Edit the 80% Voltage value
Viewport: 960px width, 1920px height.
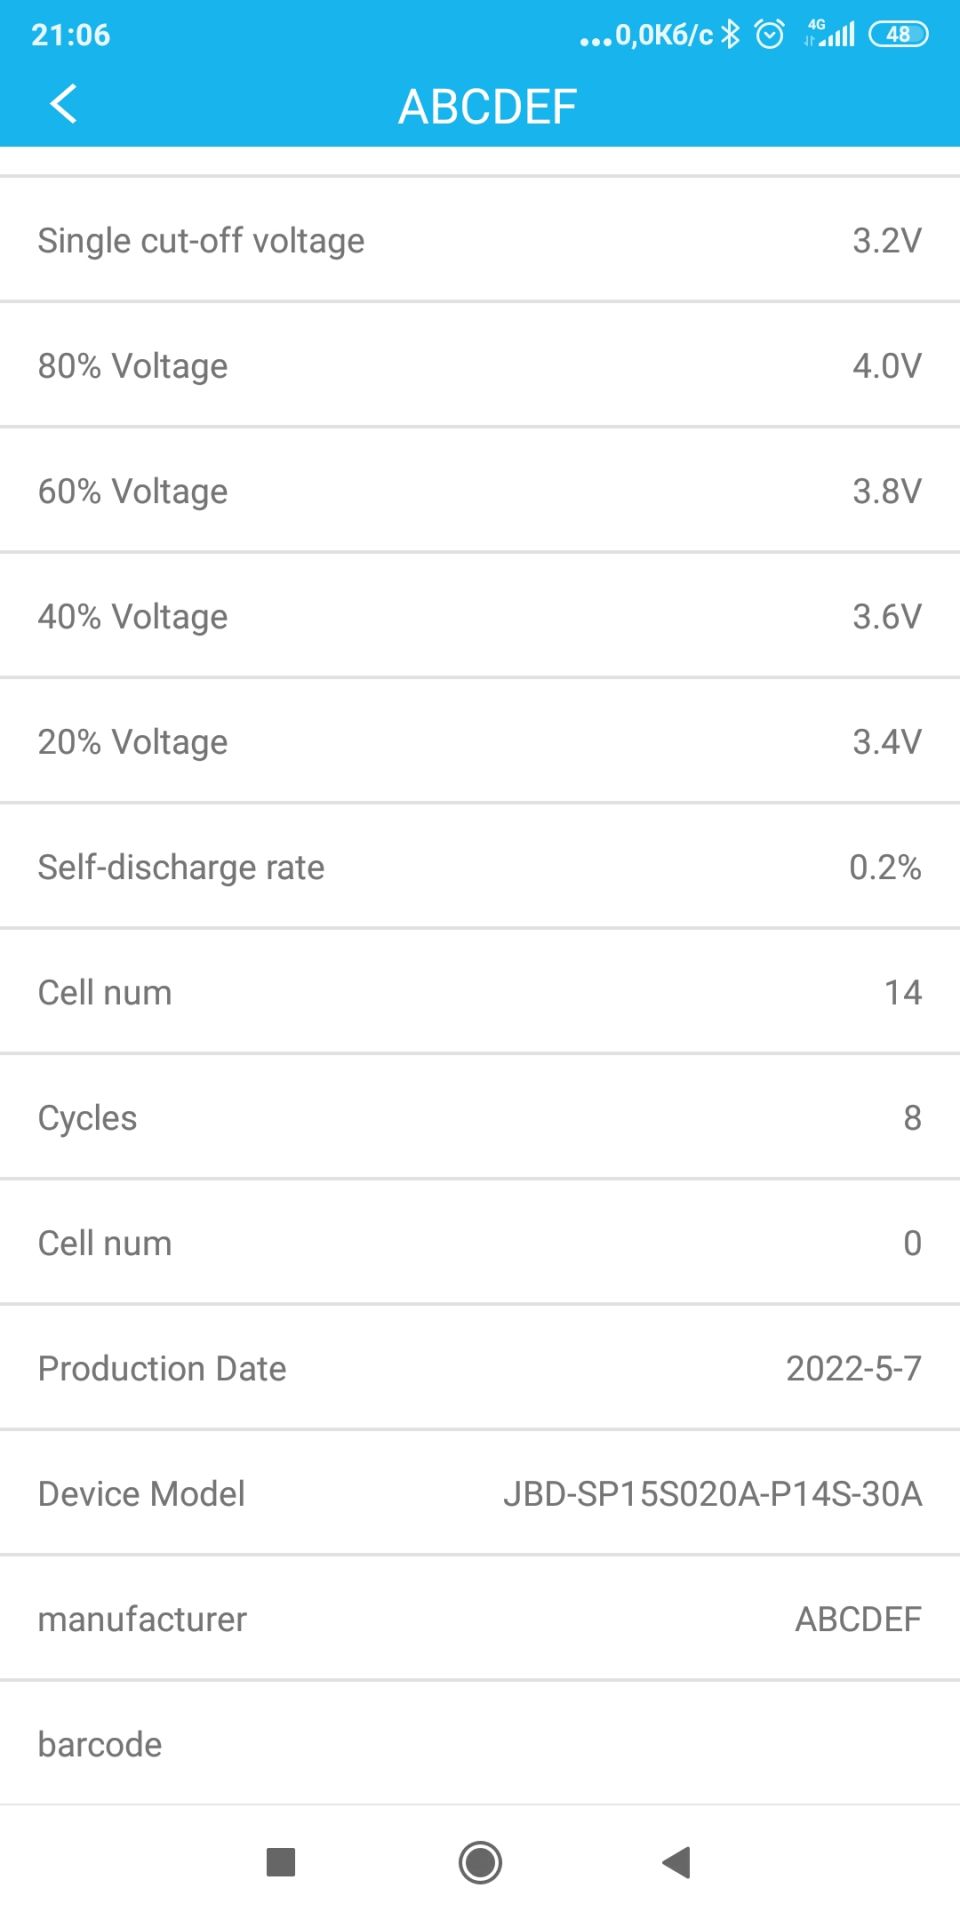(x=886, y=366)
